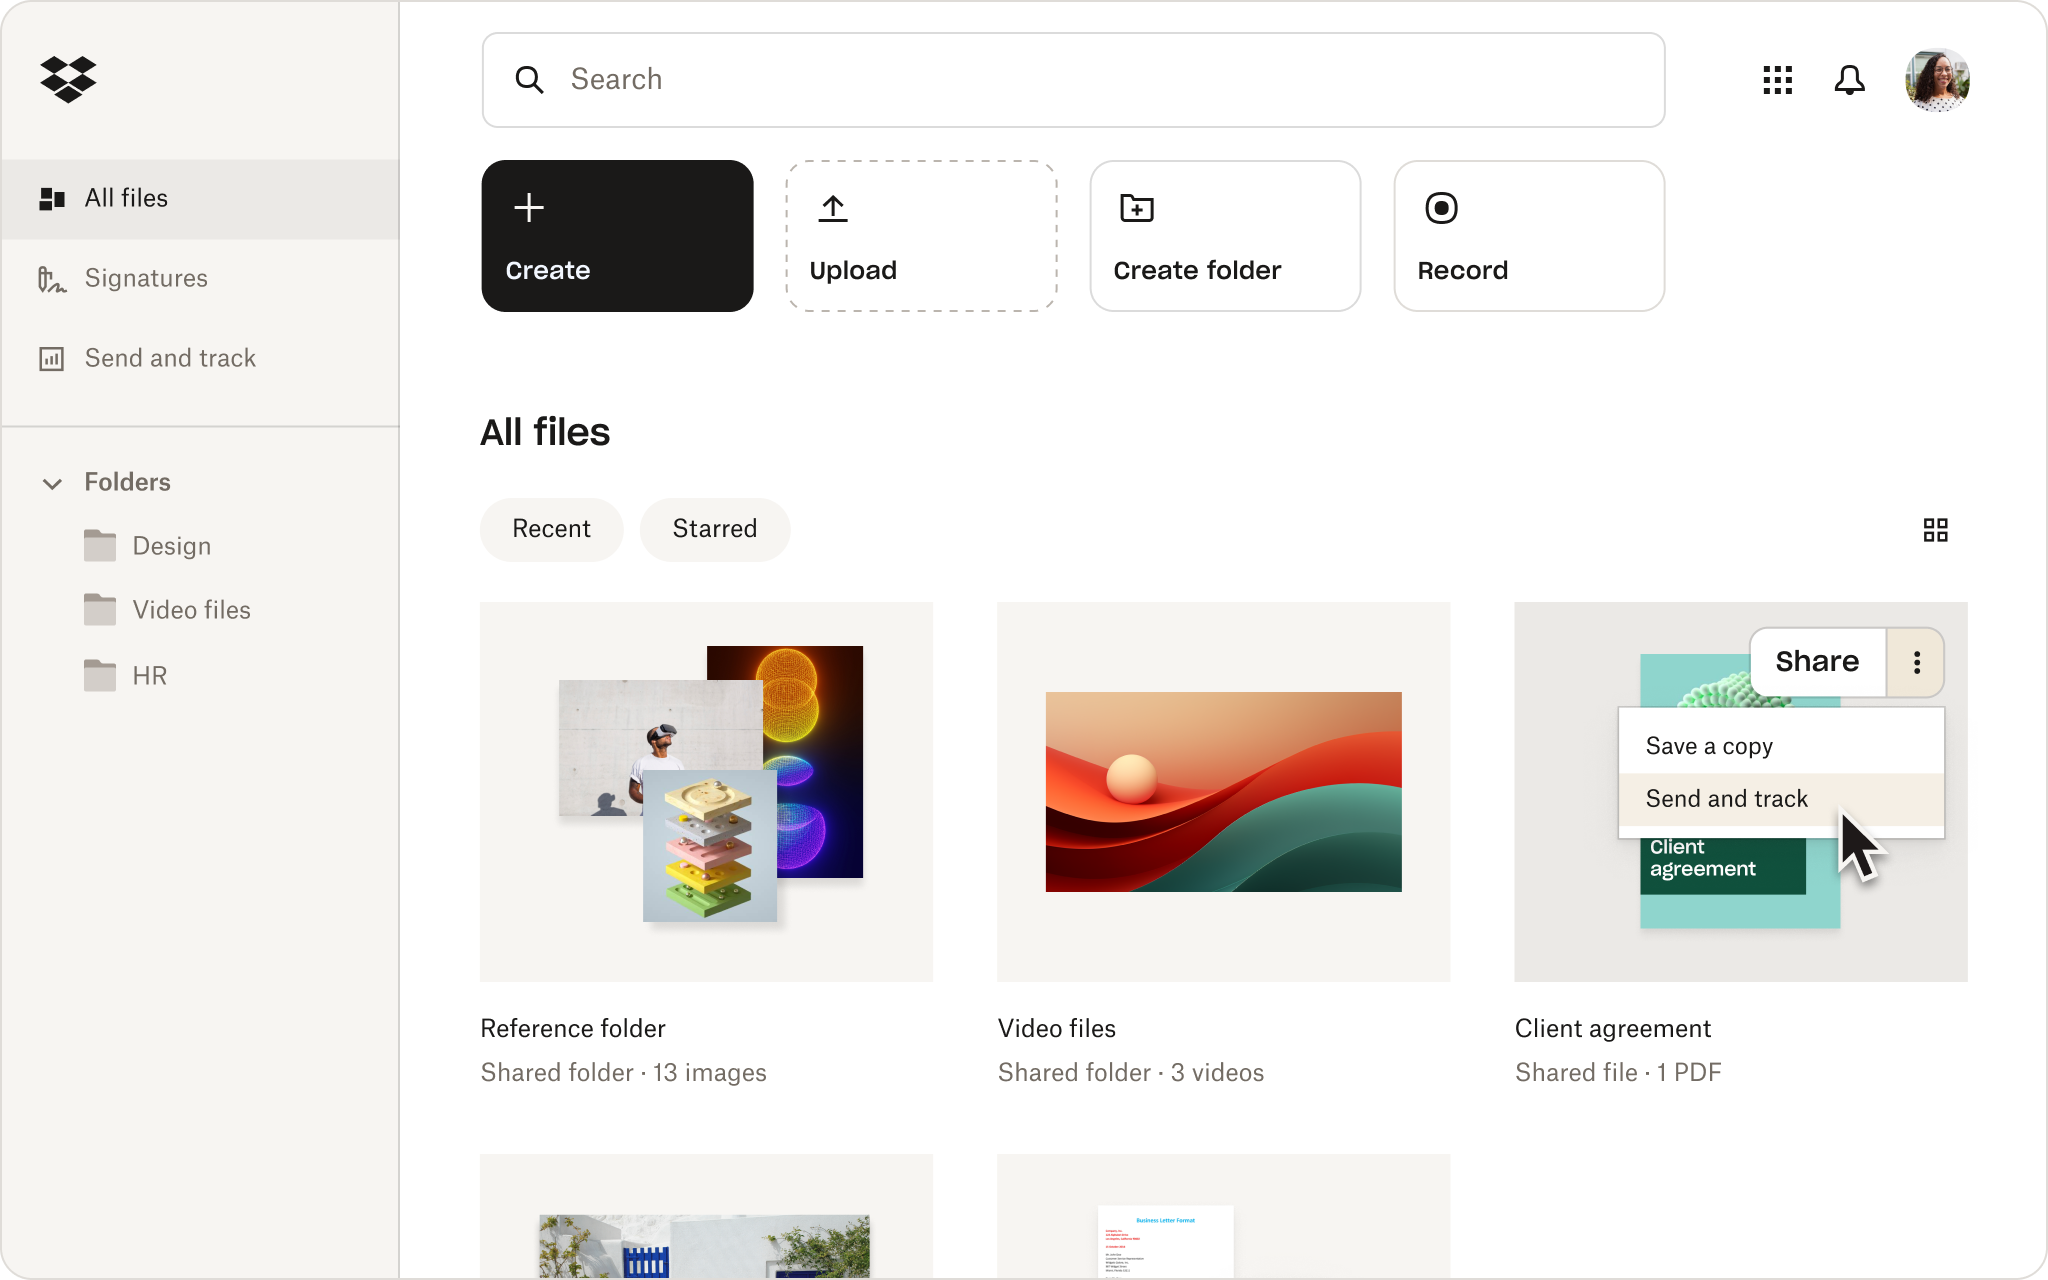The width and height of the screenshot is (2048, 1280).
Task: Click the Upload icon button
Action: click(x=833, y=206)
